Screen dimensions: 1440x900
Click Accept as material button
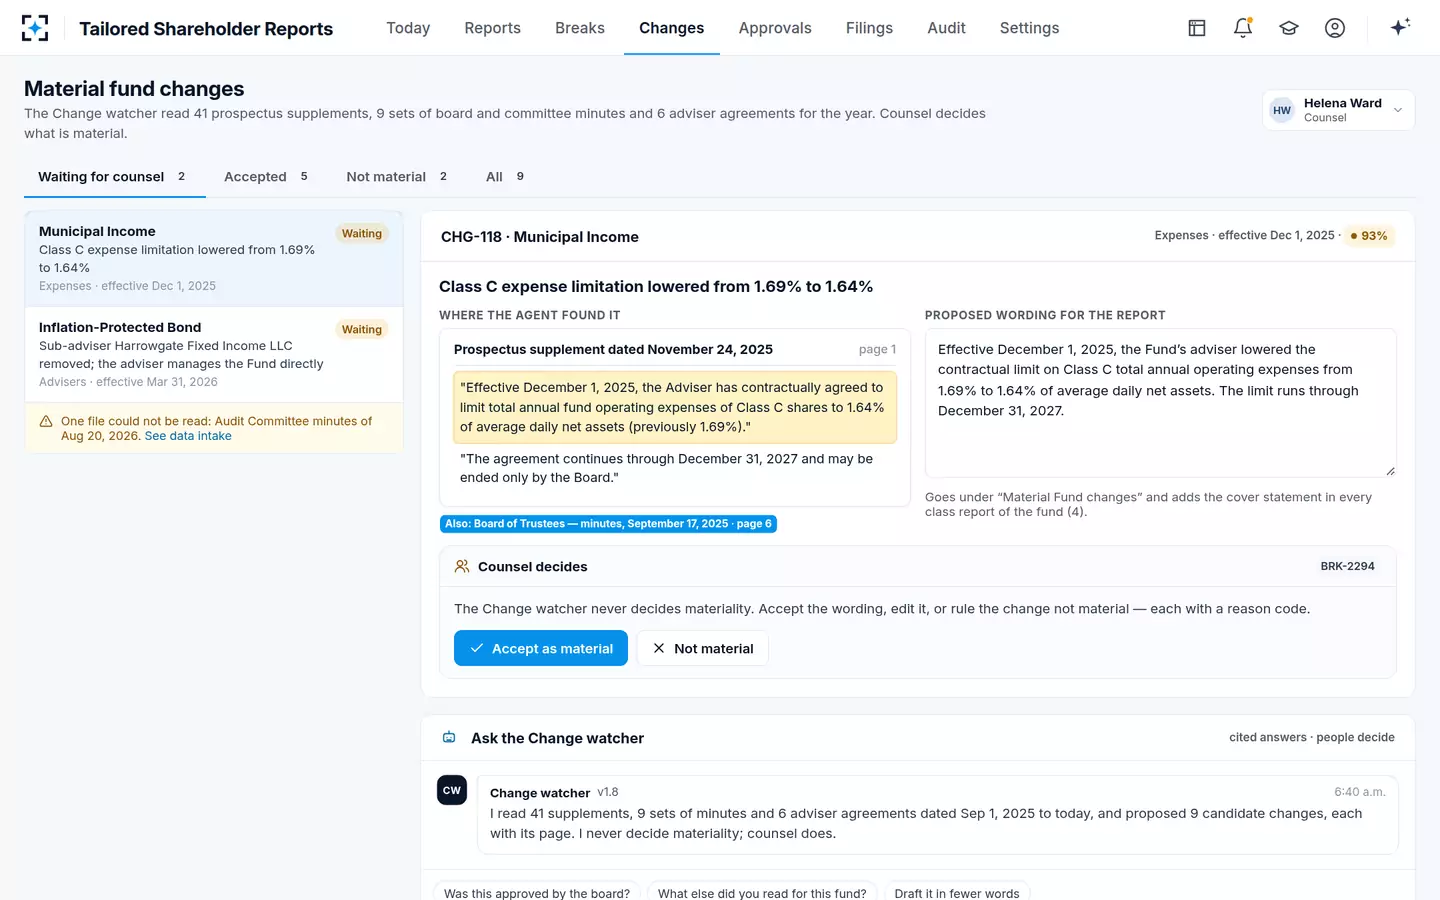pos(541,648)
